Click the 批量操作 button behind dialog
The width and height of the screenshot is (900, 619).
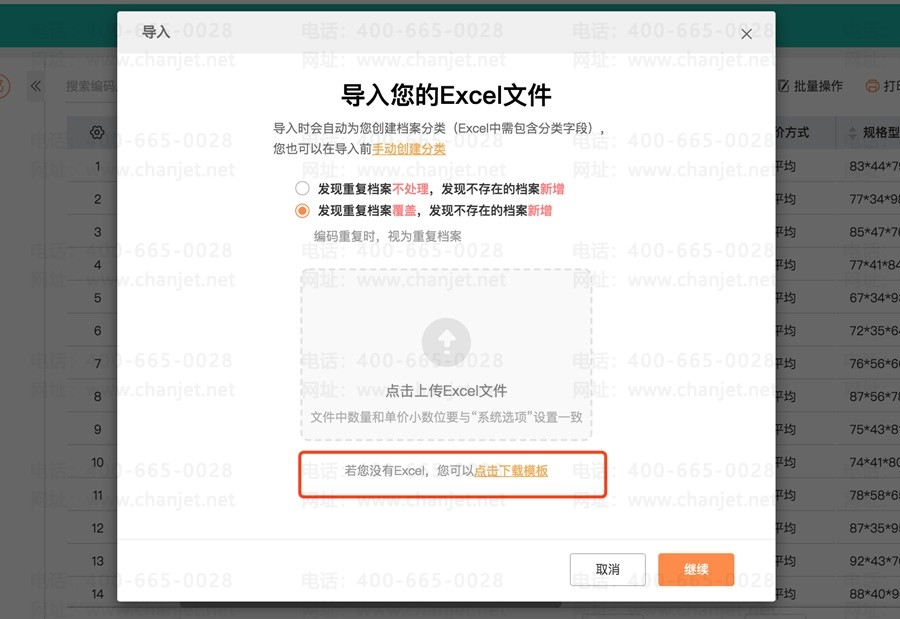(810, 86)
